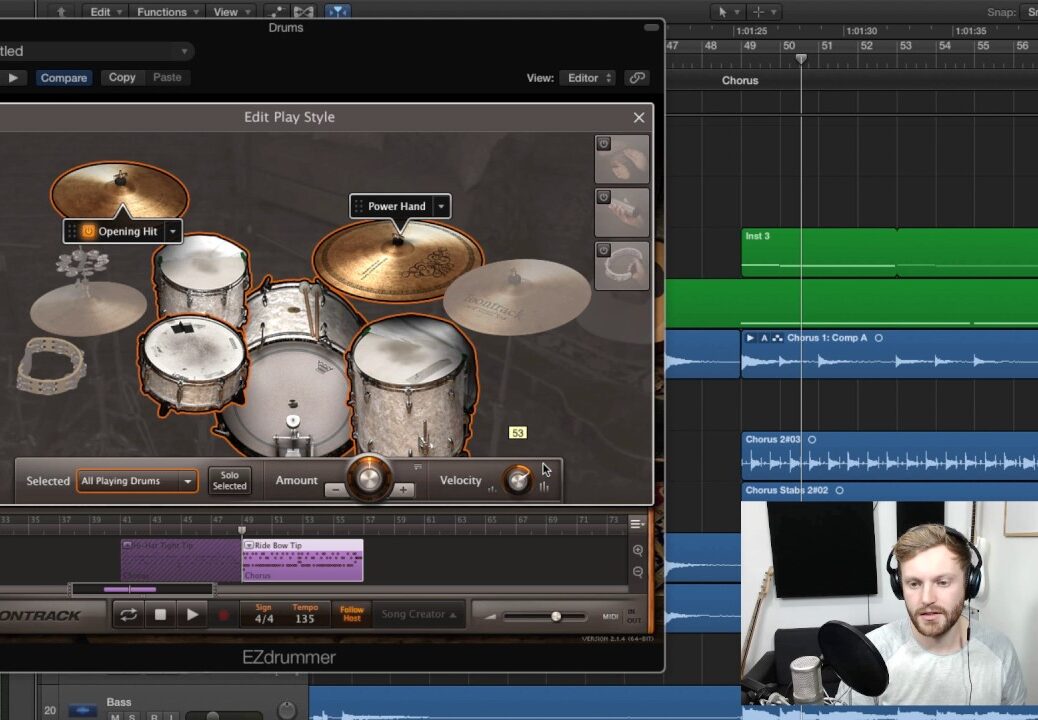The width and height of the screenshot is (1038, 720).
Task: Open the Edit menu
Action: click(105, 12)
